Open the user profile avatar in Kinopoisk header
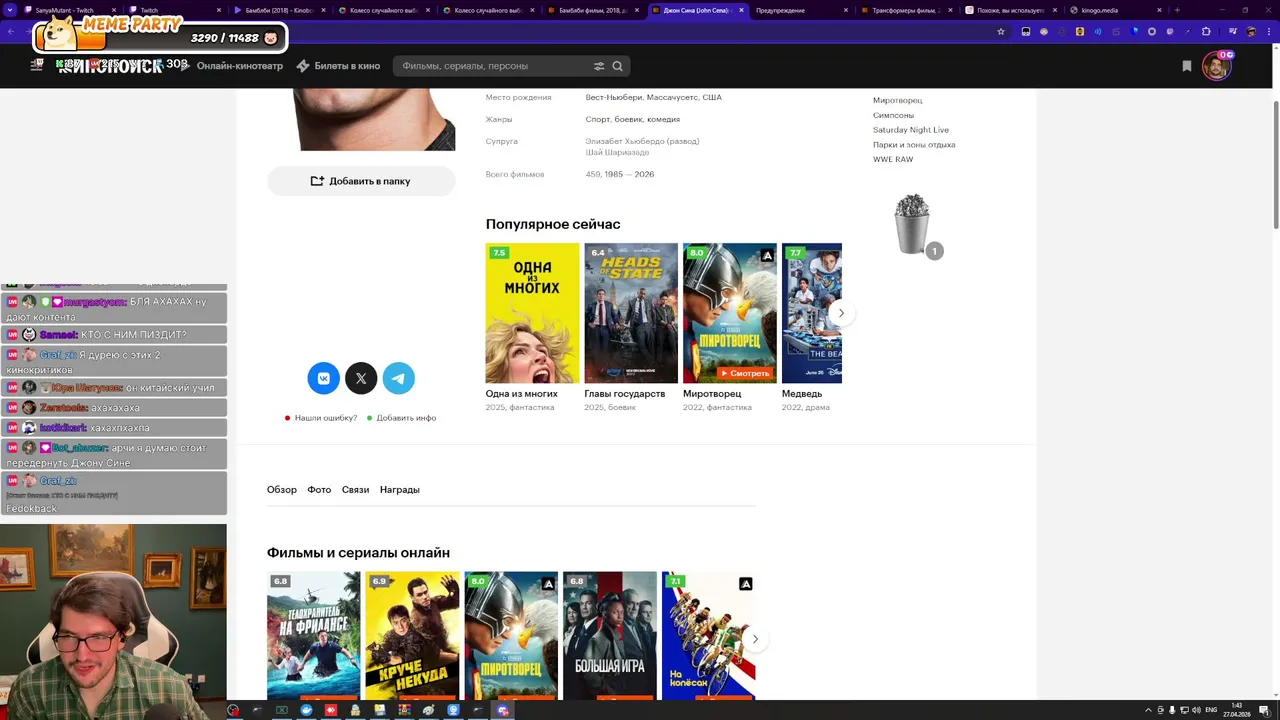This screenshot has width=1280, height=720. point(1216,66)
